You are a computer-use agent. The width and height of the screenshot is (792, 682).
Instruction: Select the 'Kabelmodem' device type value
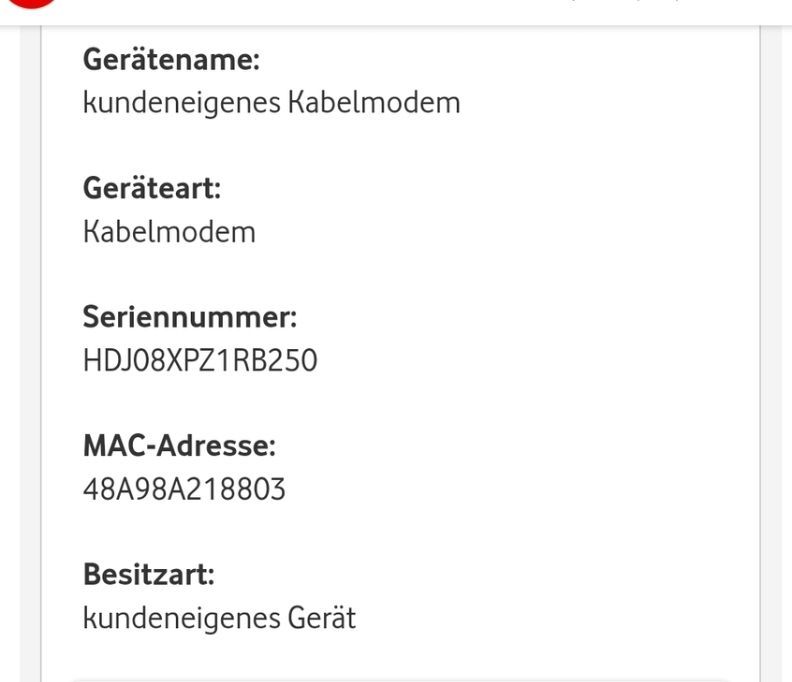pos(169,232)
